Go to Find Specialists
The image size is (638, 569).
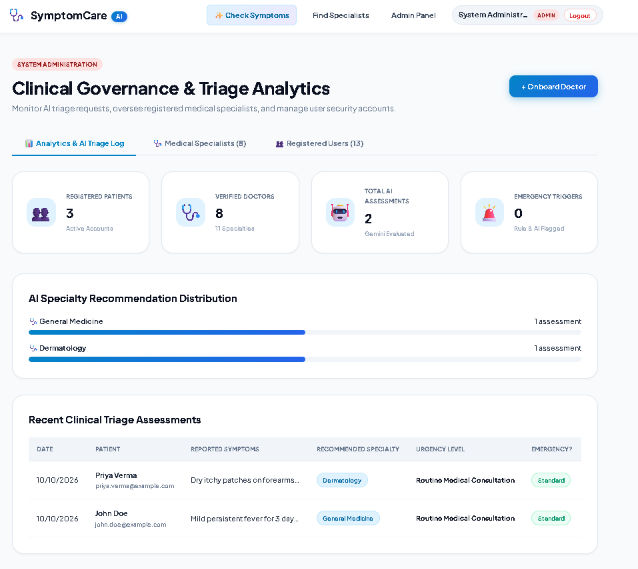tap(341, 15)
